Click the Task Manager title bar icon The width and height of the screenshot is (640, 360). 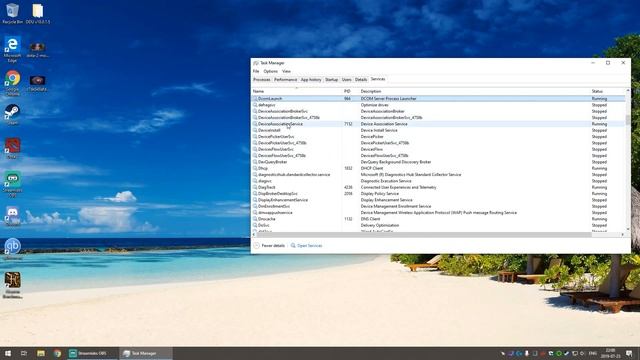tap(256, 63)
